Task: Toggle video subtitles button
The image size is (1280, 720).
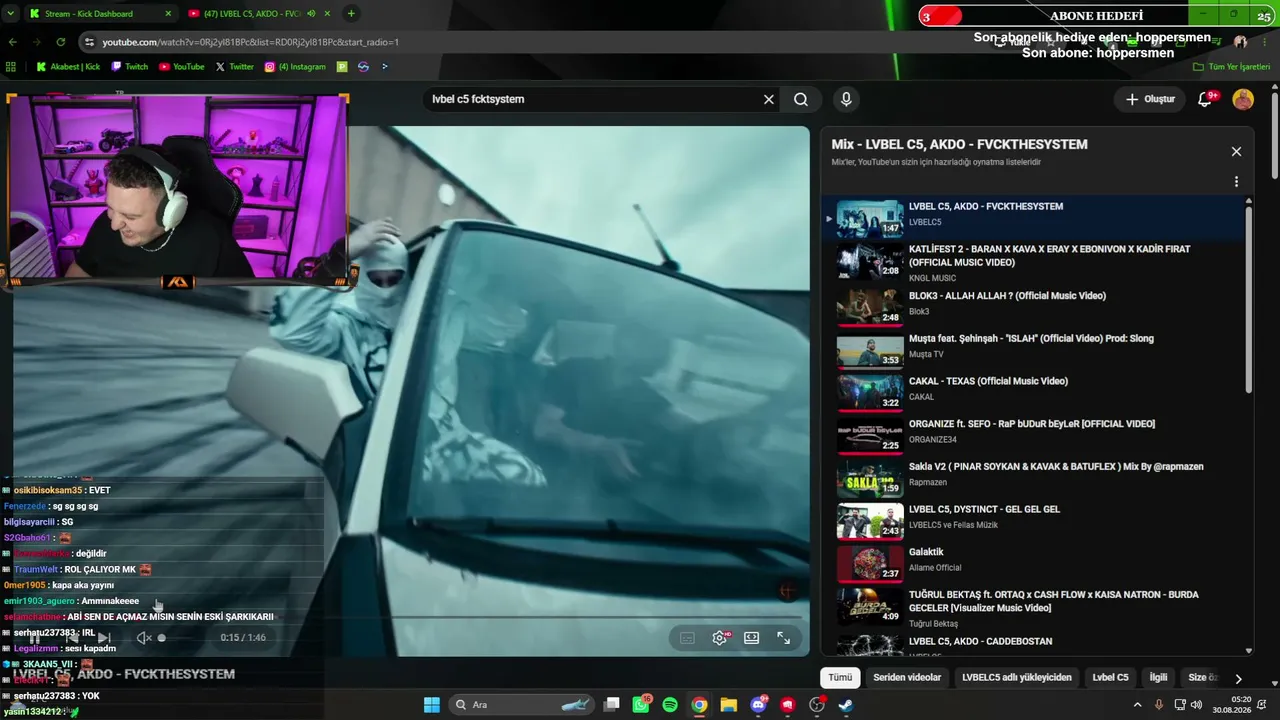Action: point(687,638)
